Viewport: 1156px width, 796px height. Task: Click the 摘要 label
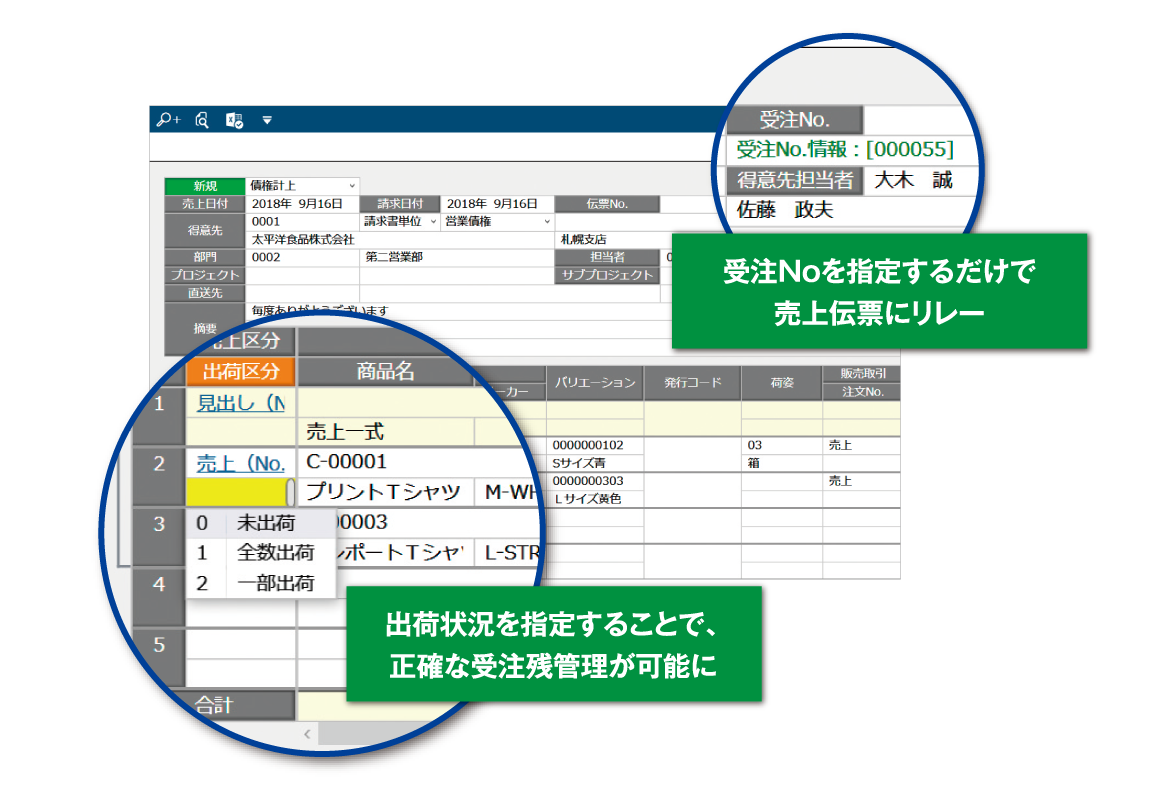click(205, 329)
